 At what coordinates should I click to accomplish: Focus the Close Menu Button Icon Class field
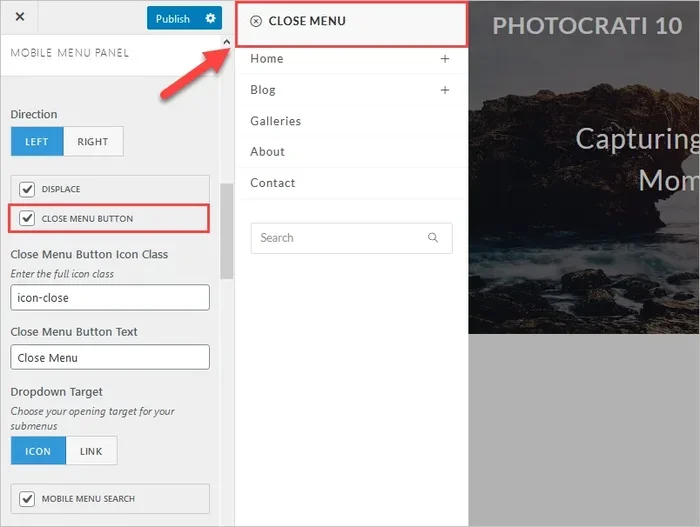pos(110,297)
